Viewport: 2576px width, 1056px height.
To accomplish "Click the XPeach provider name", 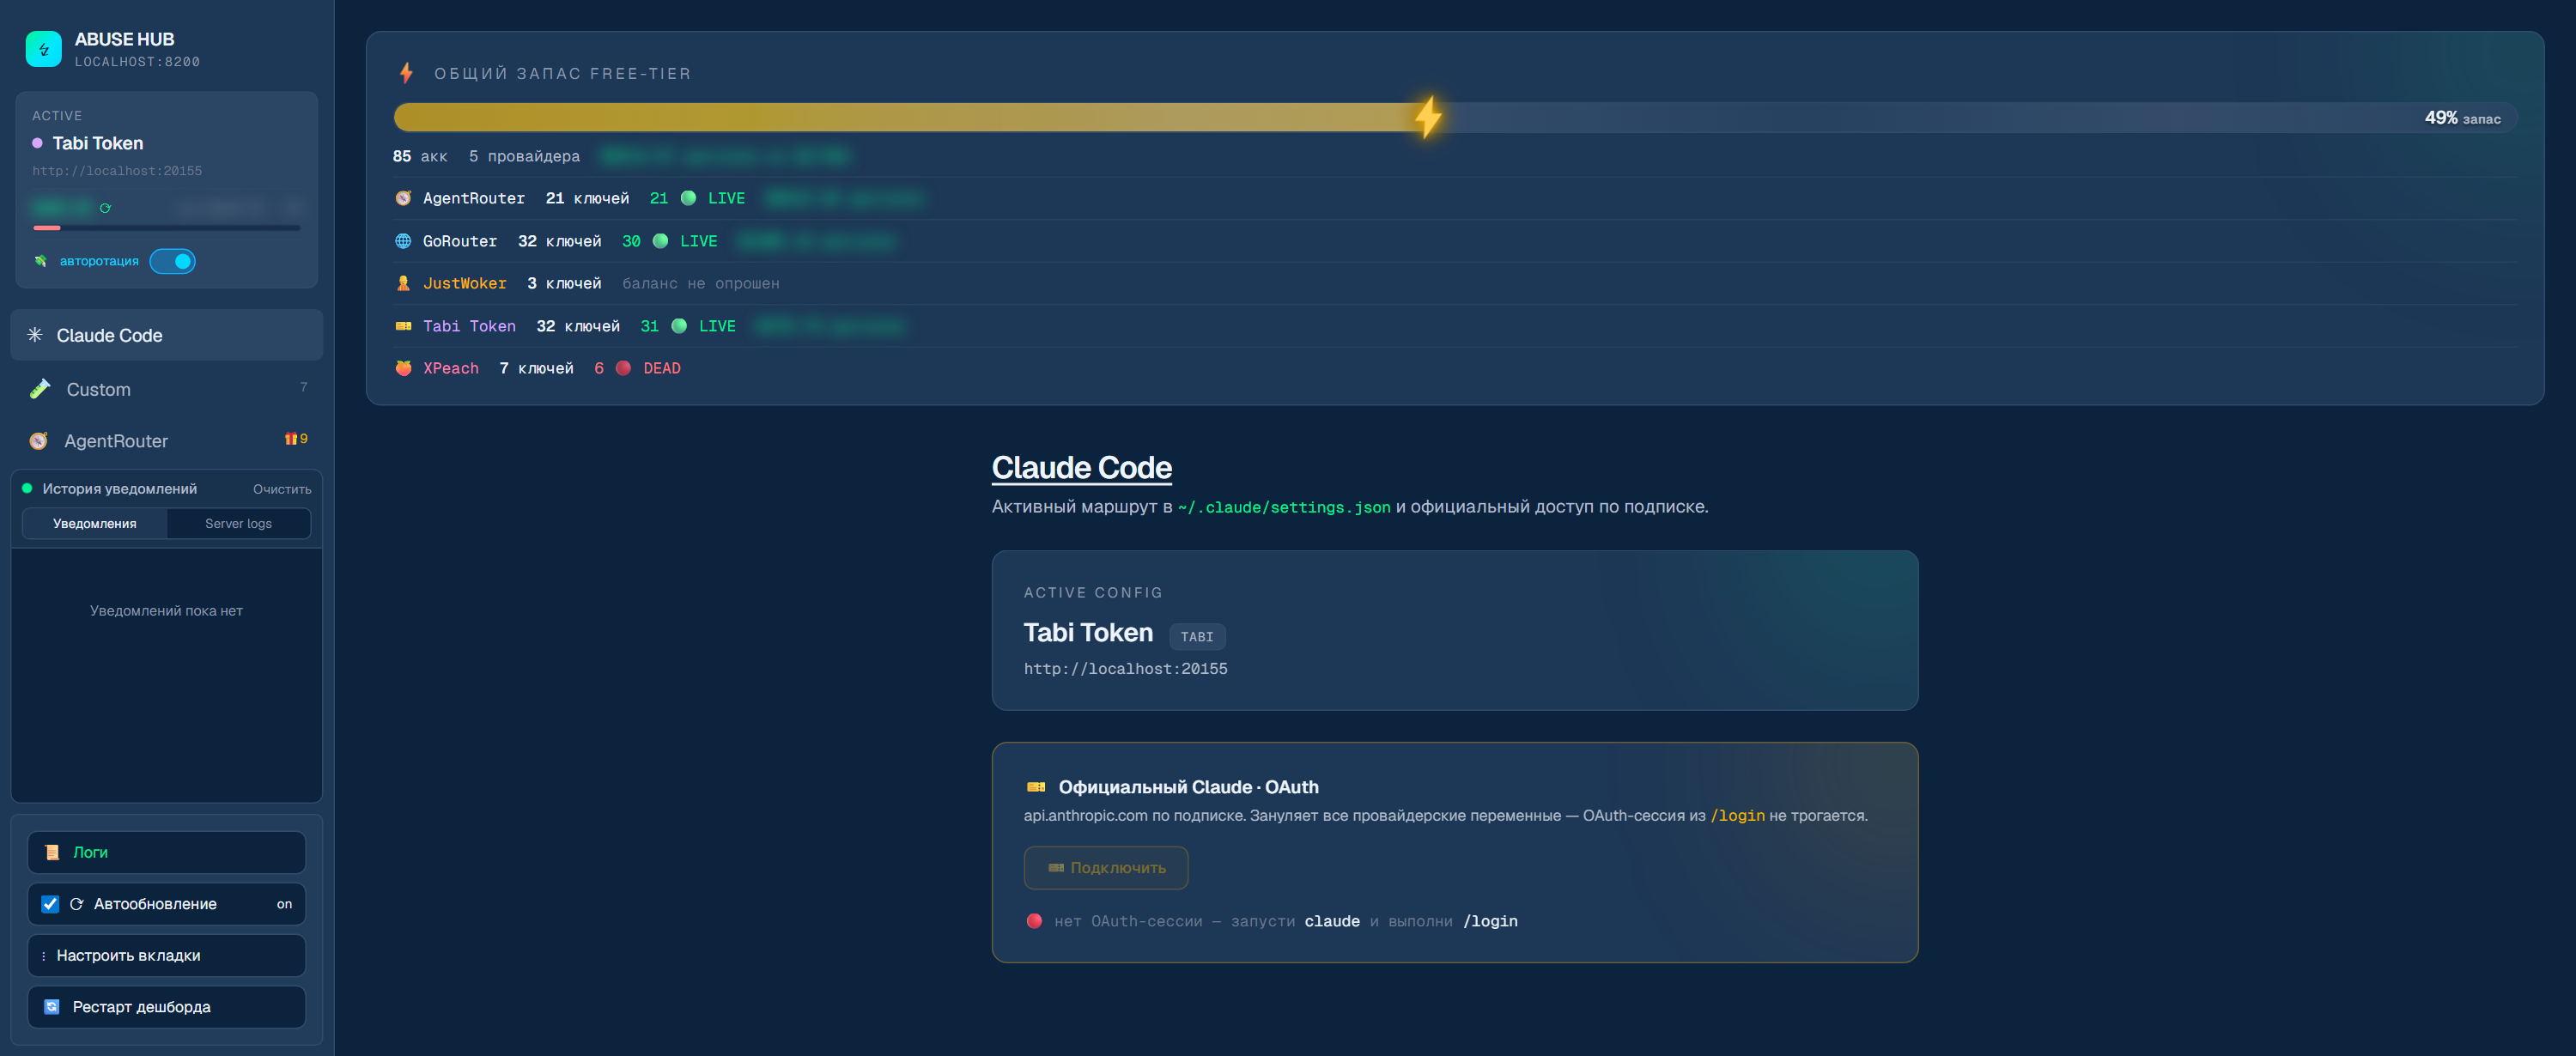I will click(x=451, y=368).
